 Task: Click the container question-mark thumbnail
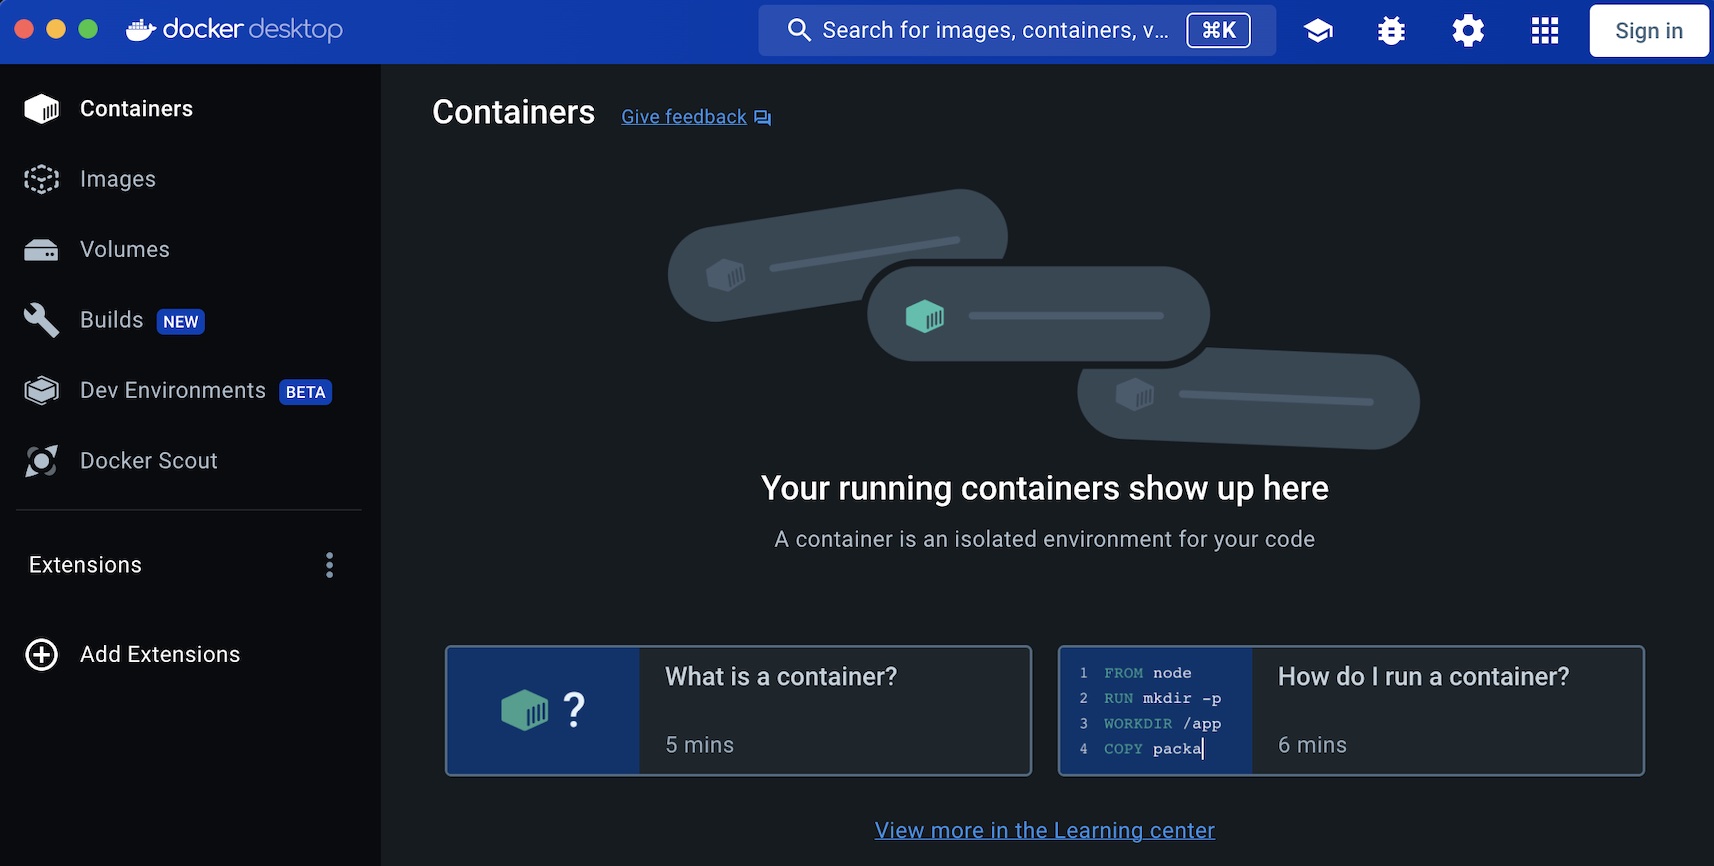coord(543,710)
